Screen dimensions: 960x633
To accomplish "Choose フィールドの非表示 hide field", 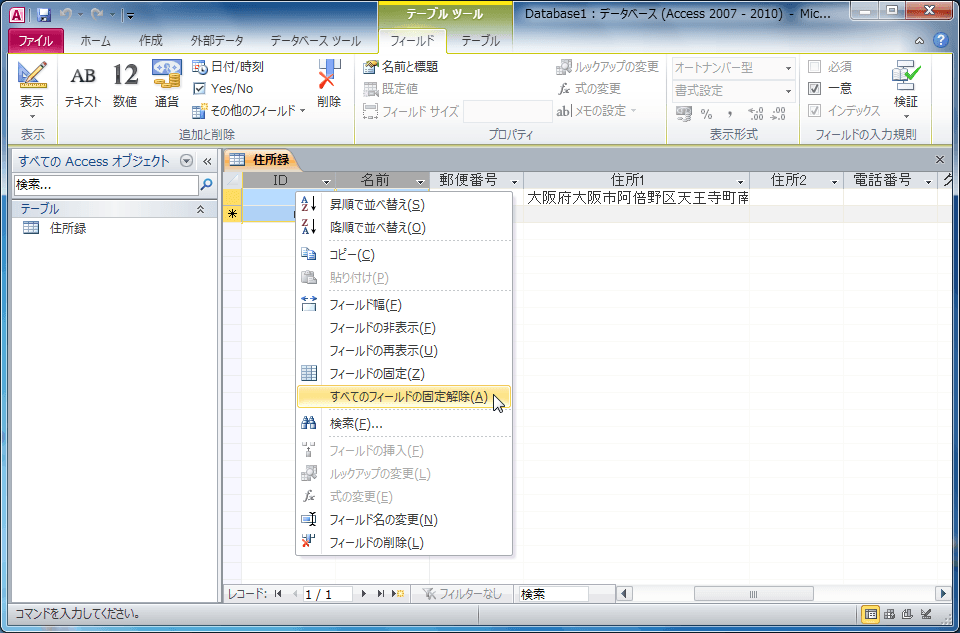I will pyautogui.click(x=404, y=328).
